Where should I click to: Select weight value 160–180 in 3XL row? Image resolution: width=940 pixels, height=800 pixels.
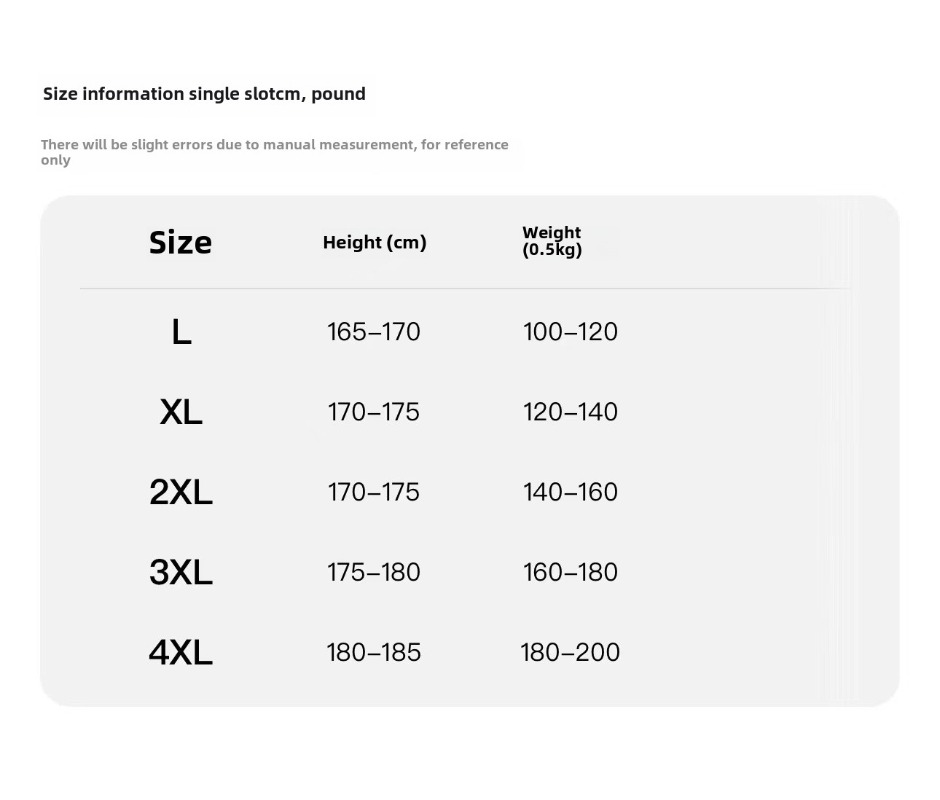pos(570,572)
